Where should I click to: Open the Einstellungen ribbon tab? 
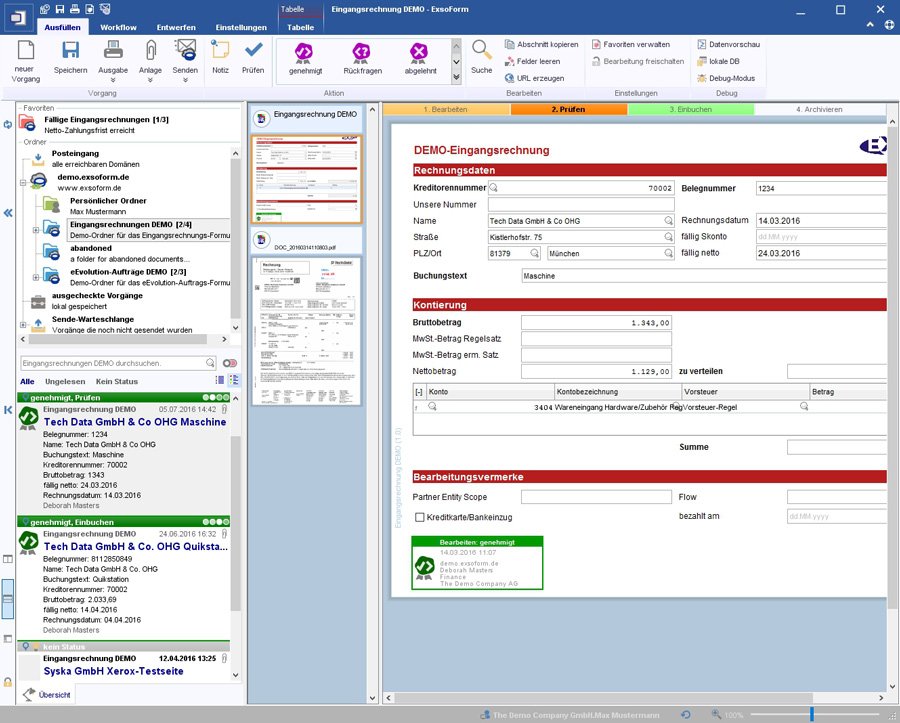(241, 27)
